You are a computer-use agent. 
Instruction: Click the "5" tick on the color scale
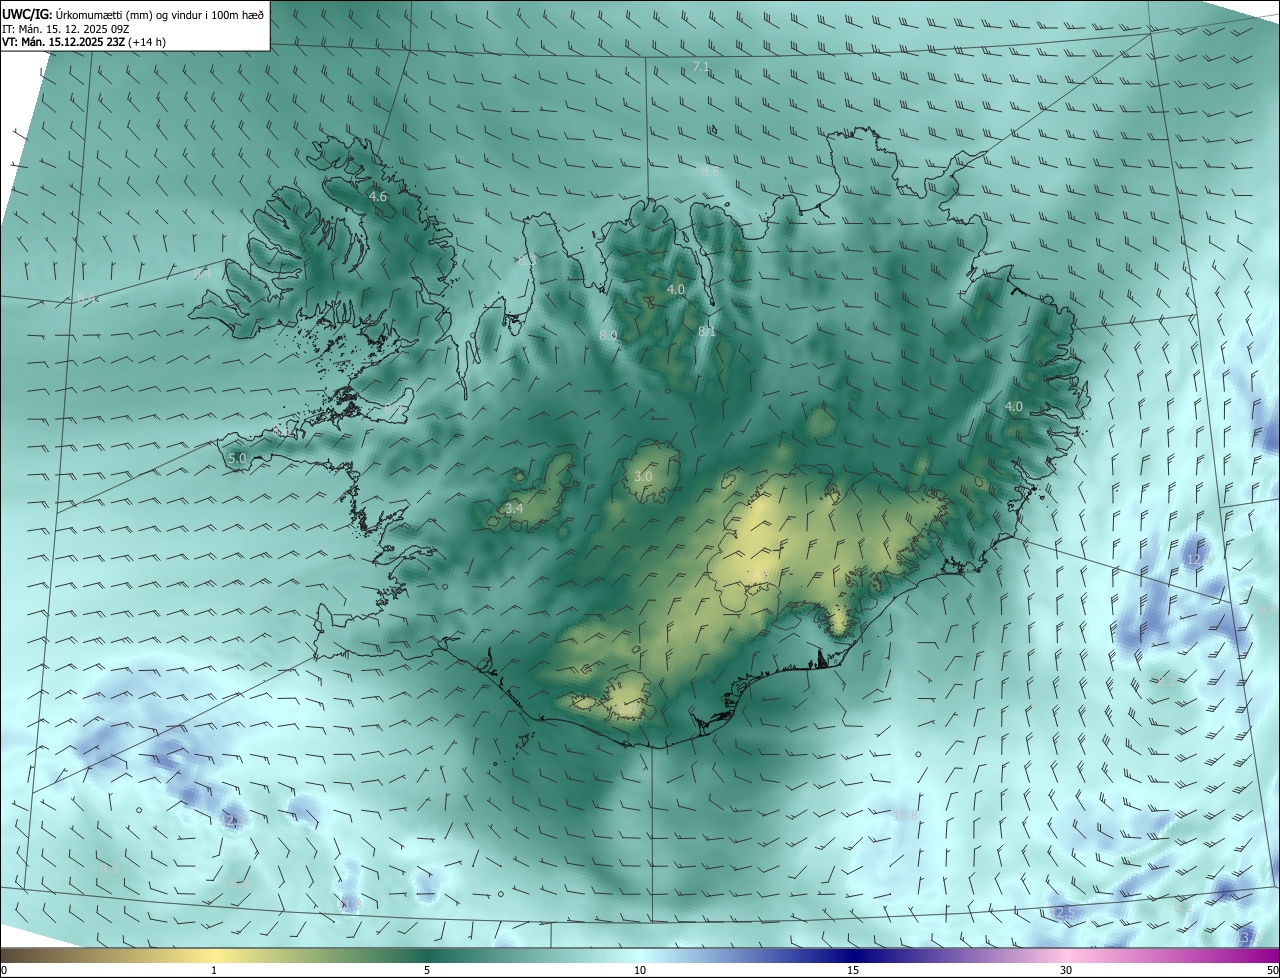pos(427,970)
